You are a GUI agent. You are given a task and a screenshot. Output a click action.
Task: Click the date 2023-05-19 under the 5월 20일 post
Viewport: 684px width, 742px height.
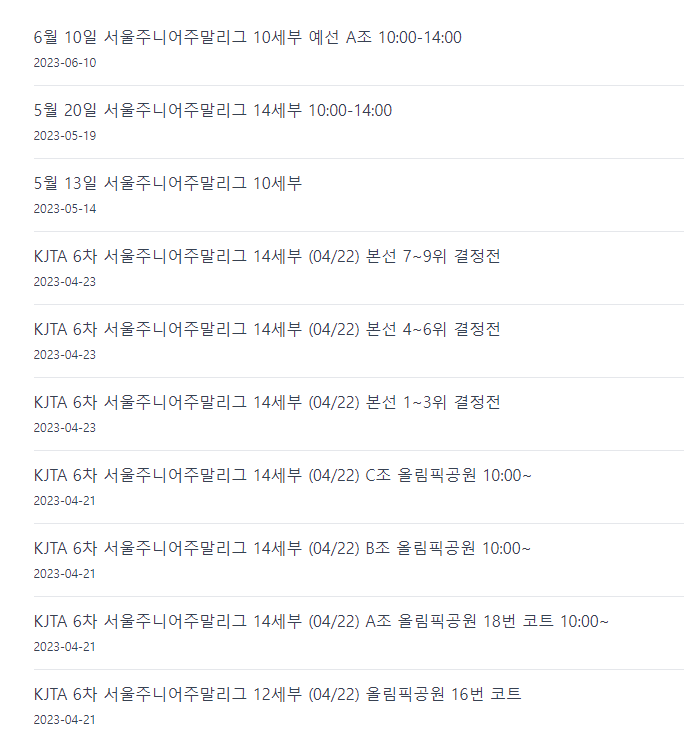[65, 136]
